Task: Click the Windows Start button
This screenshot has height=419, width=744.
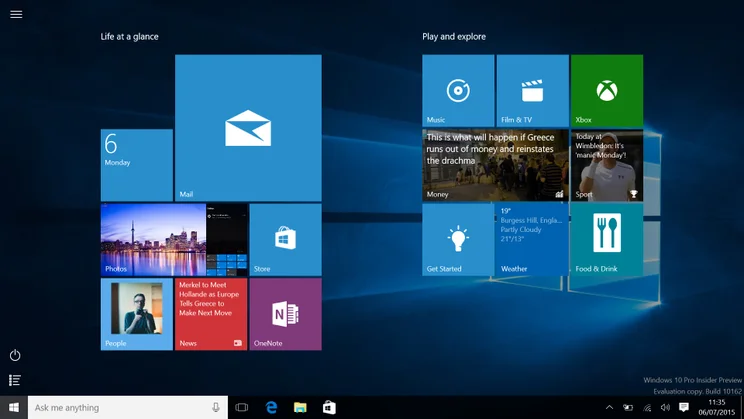Action: [x=14, y=408]
